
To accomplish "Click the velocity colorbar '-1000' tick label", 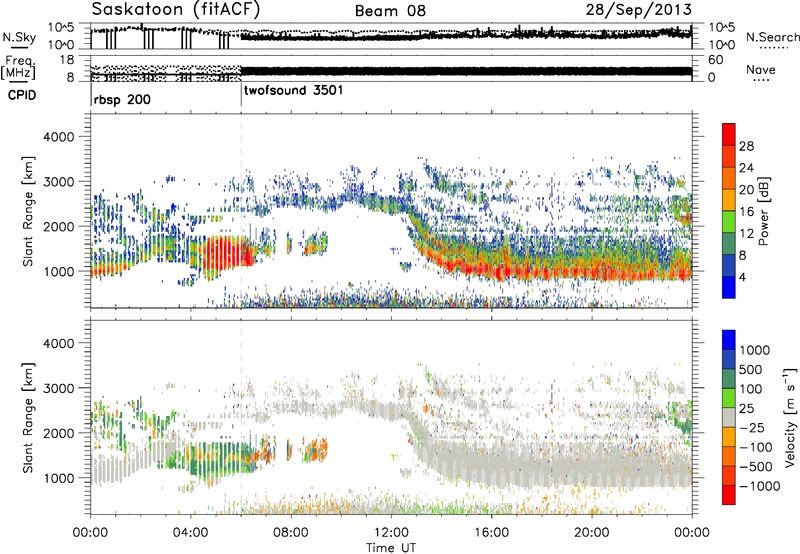I will (x=760, y=486).
